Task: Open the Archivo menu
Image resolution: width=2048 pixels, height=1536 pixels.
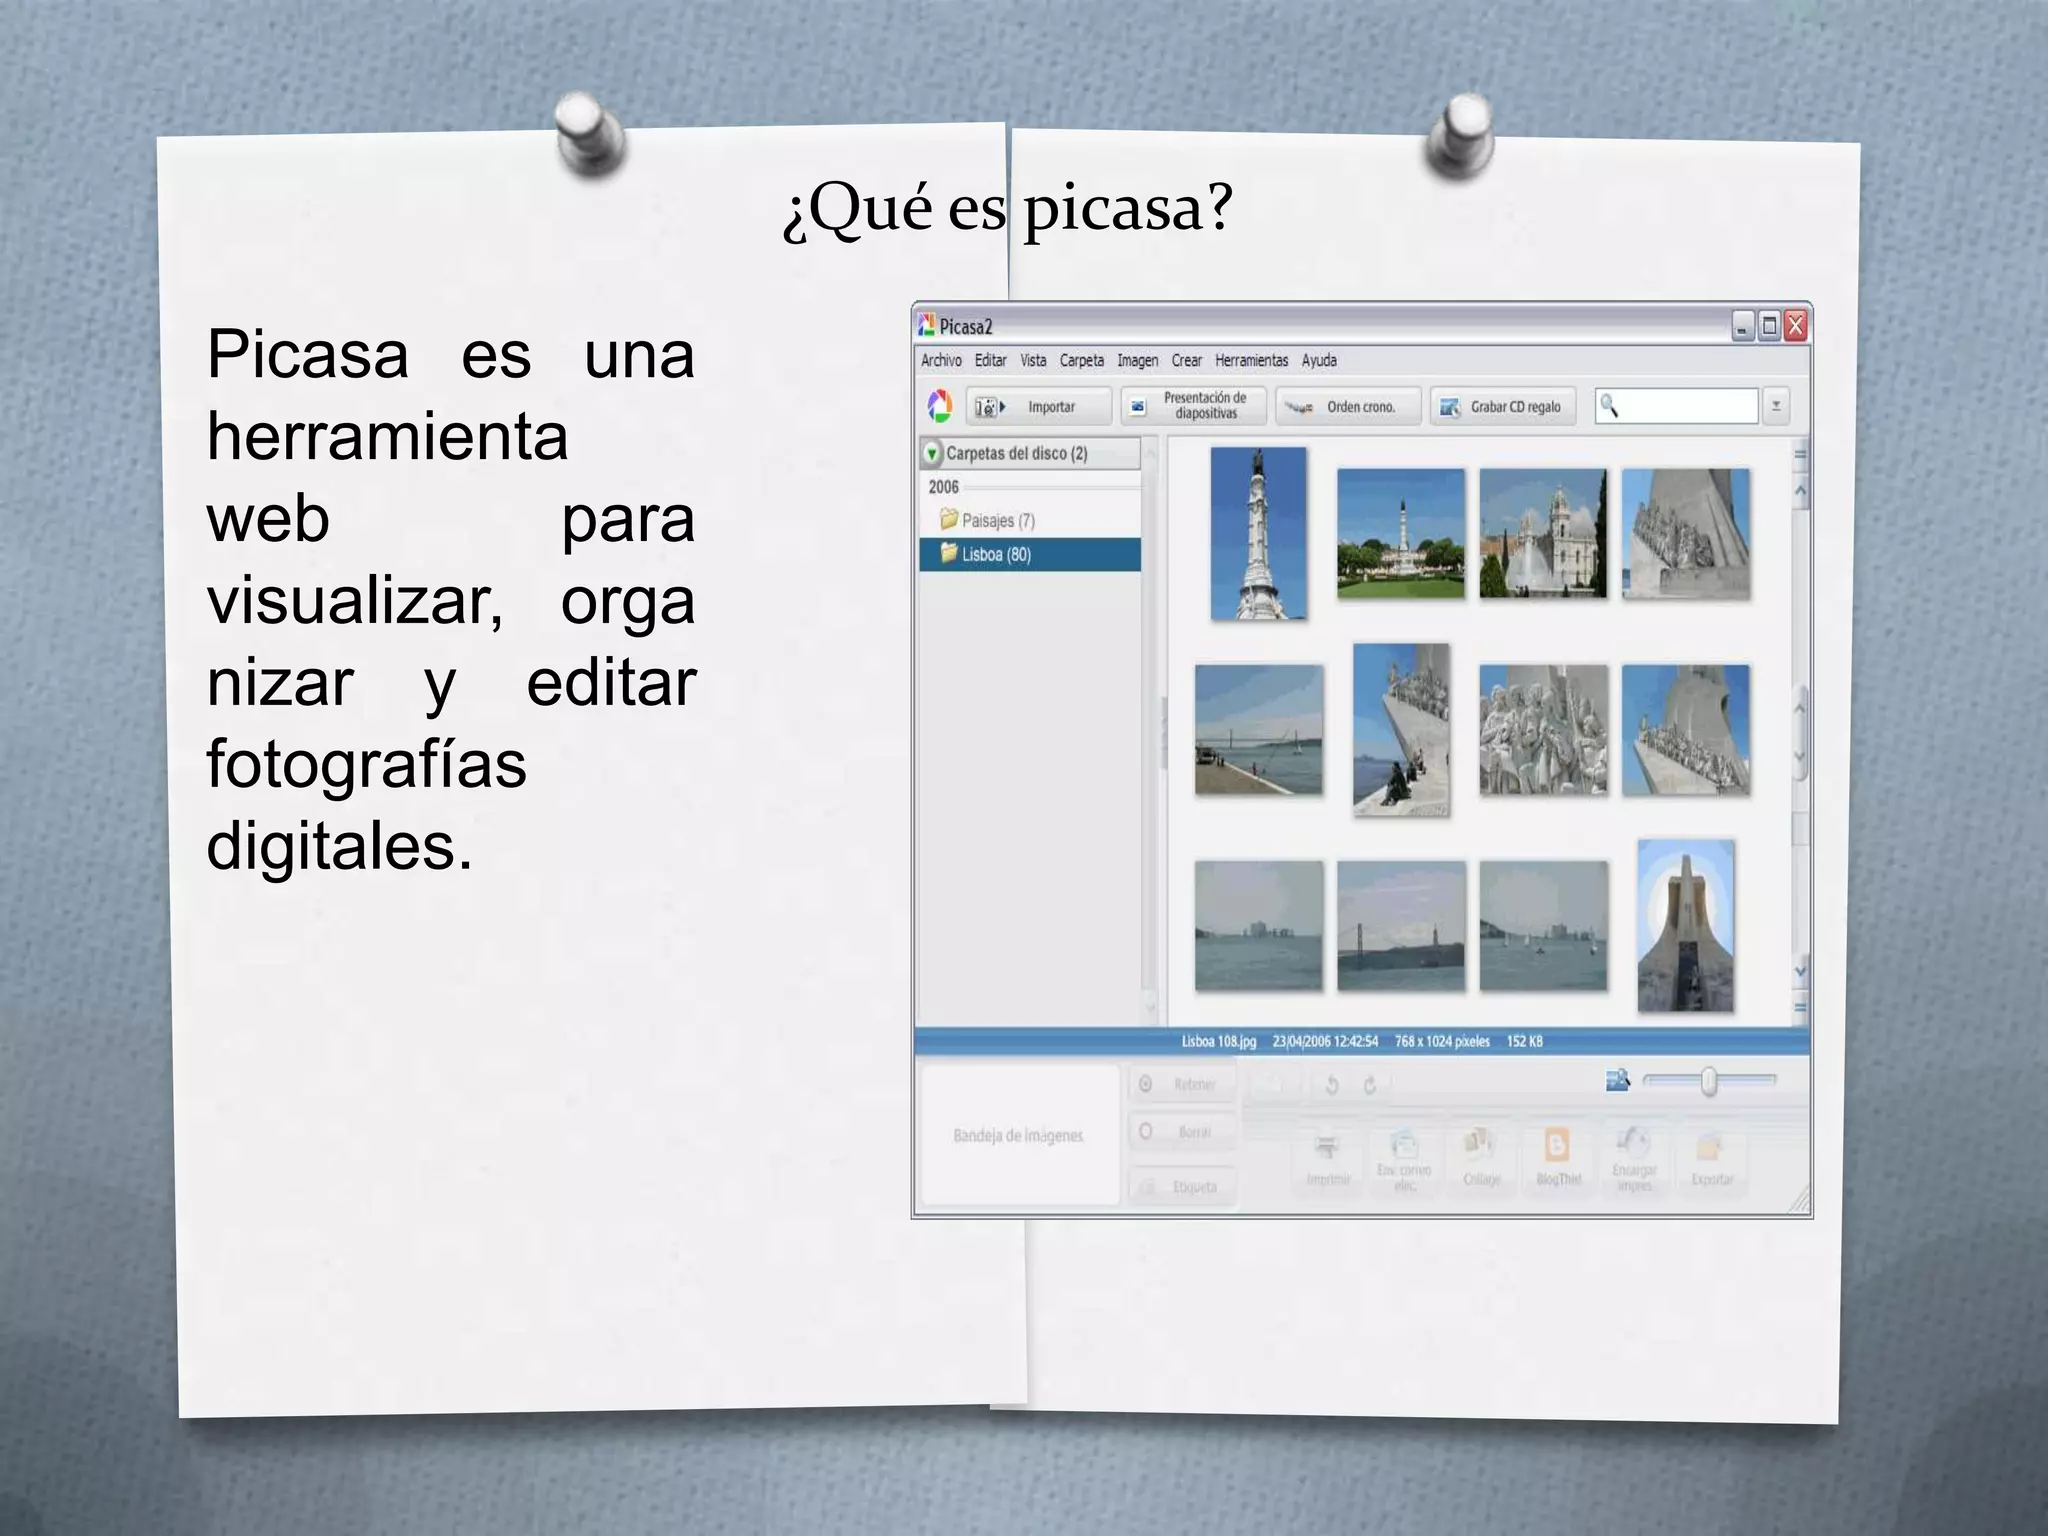Action: coord(941,360)
